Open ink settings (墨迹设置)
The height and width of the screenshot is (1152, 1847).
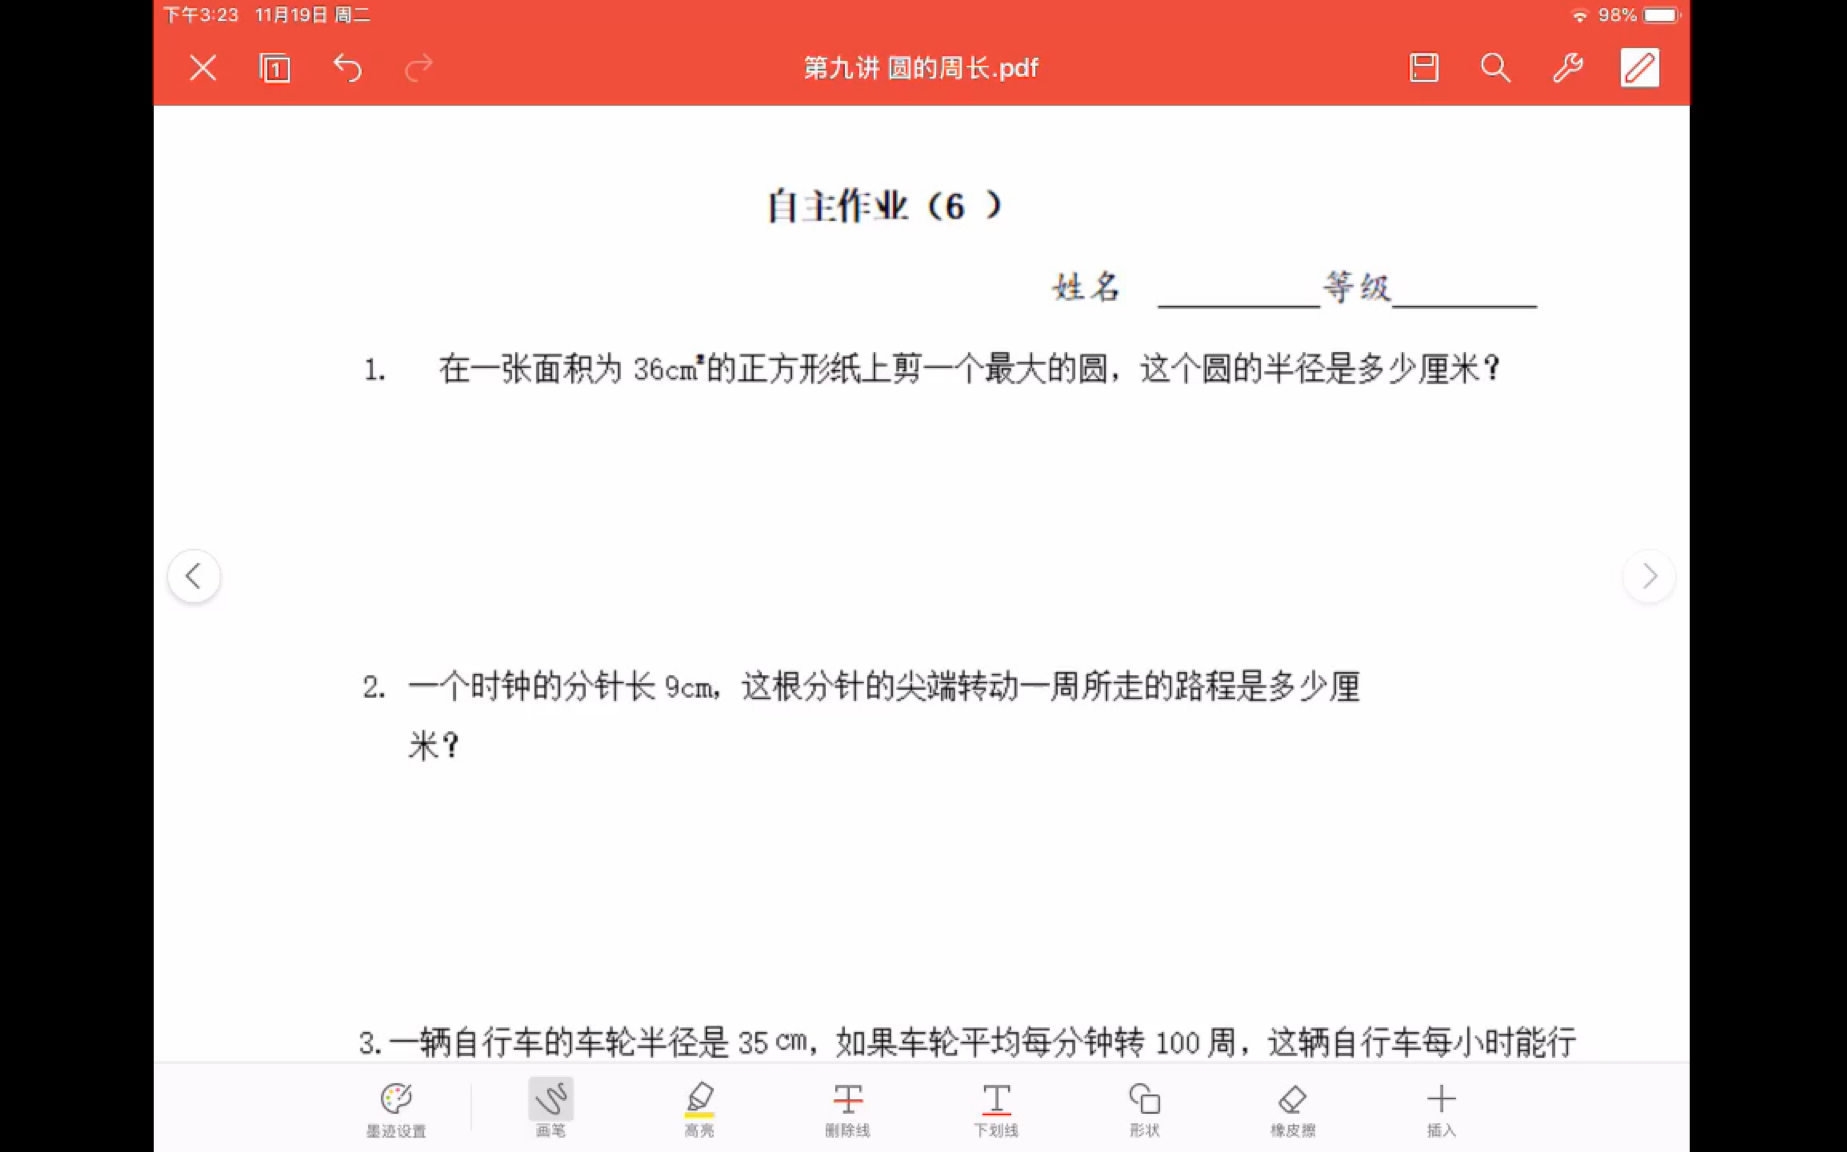click(x=396, y=1110)
